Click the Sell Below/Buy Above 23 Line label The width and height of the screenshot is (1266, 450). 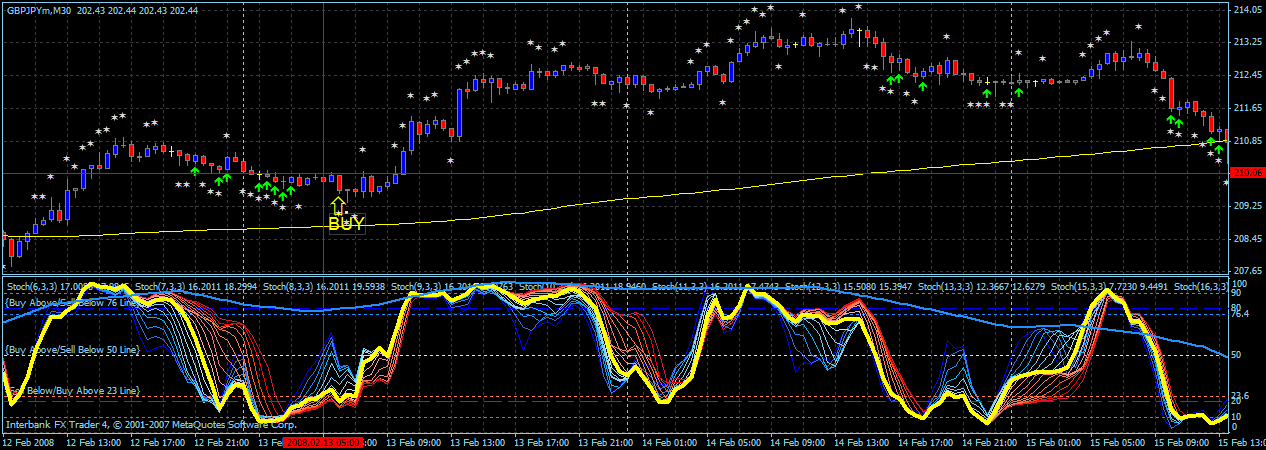pyautogui.click(x=71, y=390)
